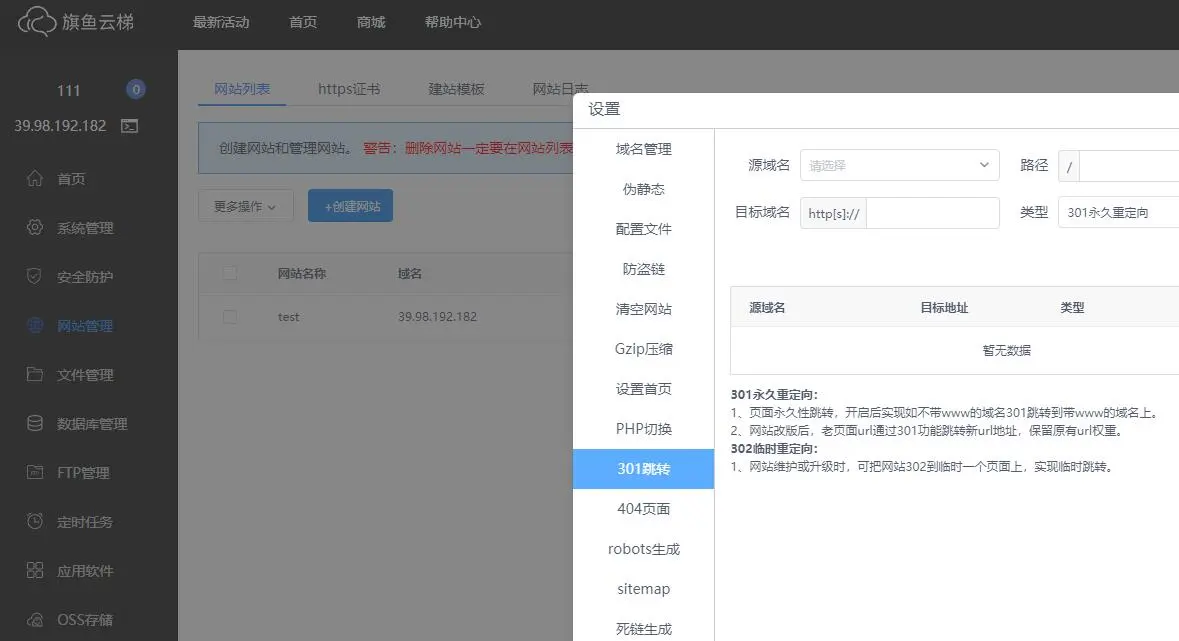Click the 旗鱼云梯 cloud logo
Image resolution: width=1179 pixels, height=641 pixels.
(37, 22)
